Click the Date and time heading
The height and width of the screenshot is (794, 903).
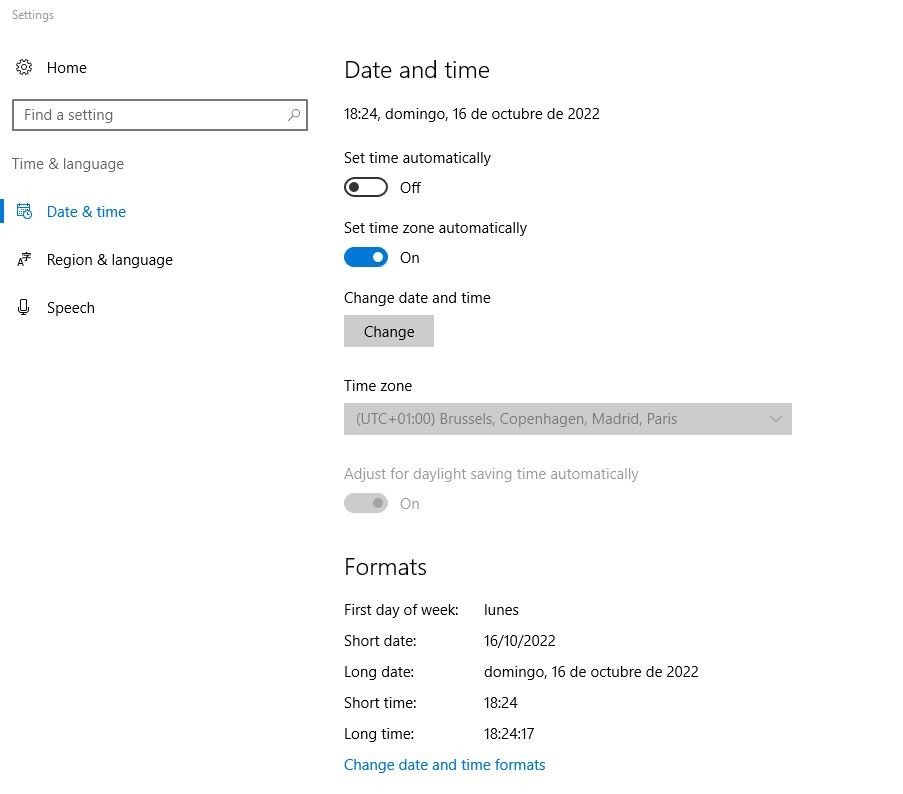[417, 70]
